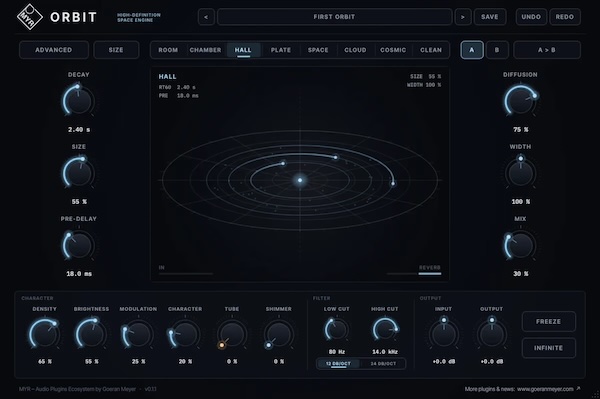This screenshot has width=600, height=399.
Task: Click the glowing center of orbit display
Action: (x=300, y=180)
